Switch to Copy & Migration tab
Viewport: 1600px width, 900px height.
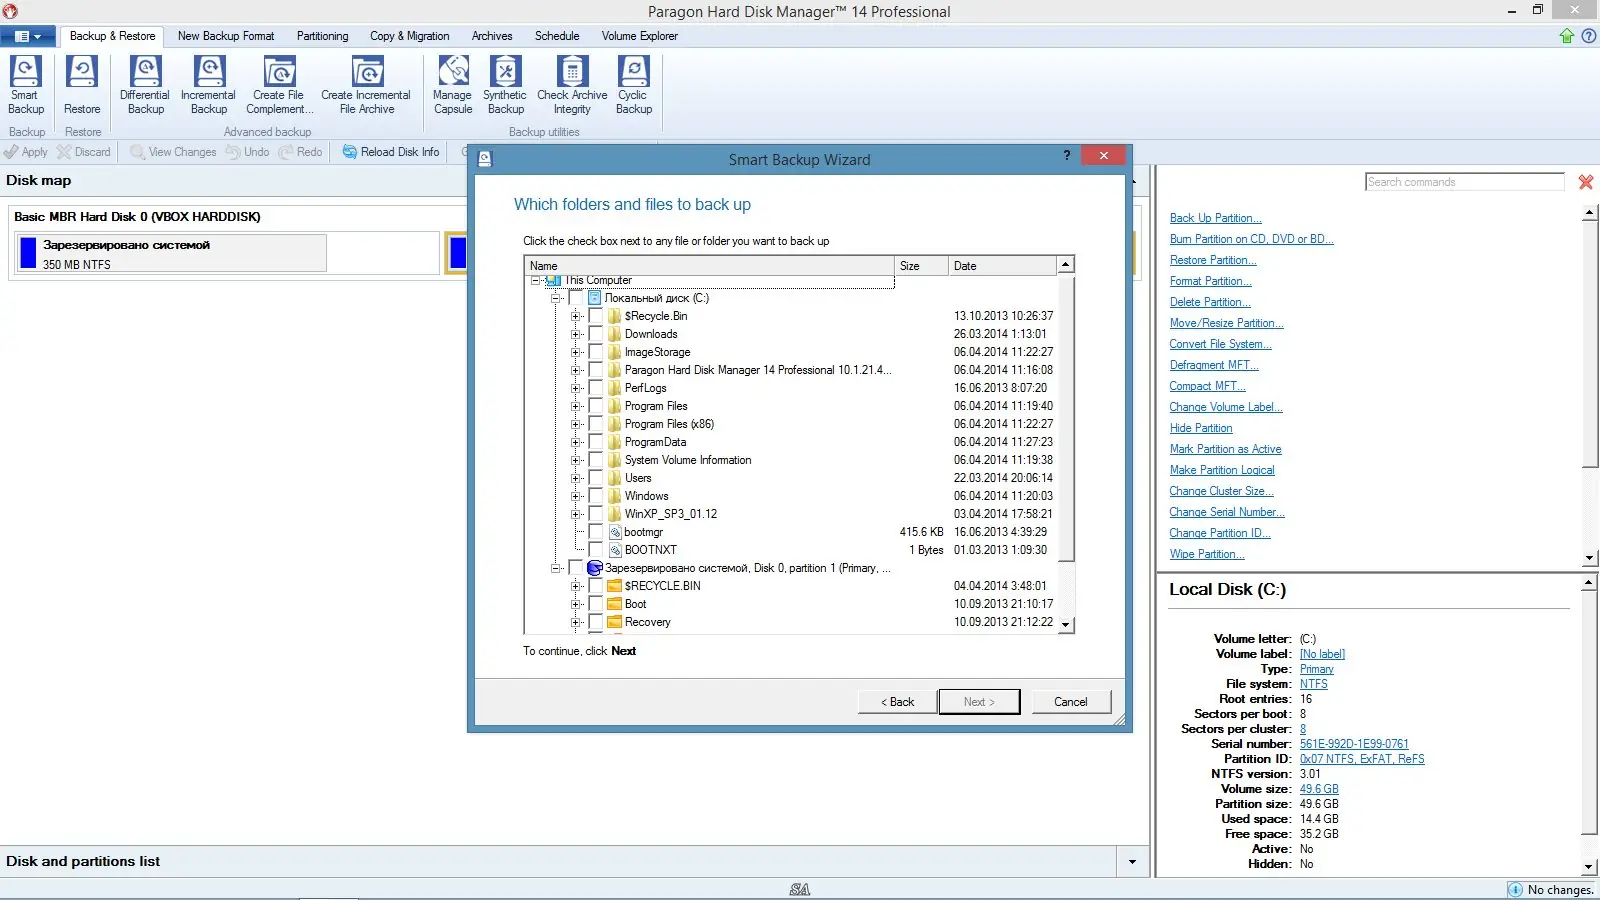pyautogui.click(x=409, y=36)
